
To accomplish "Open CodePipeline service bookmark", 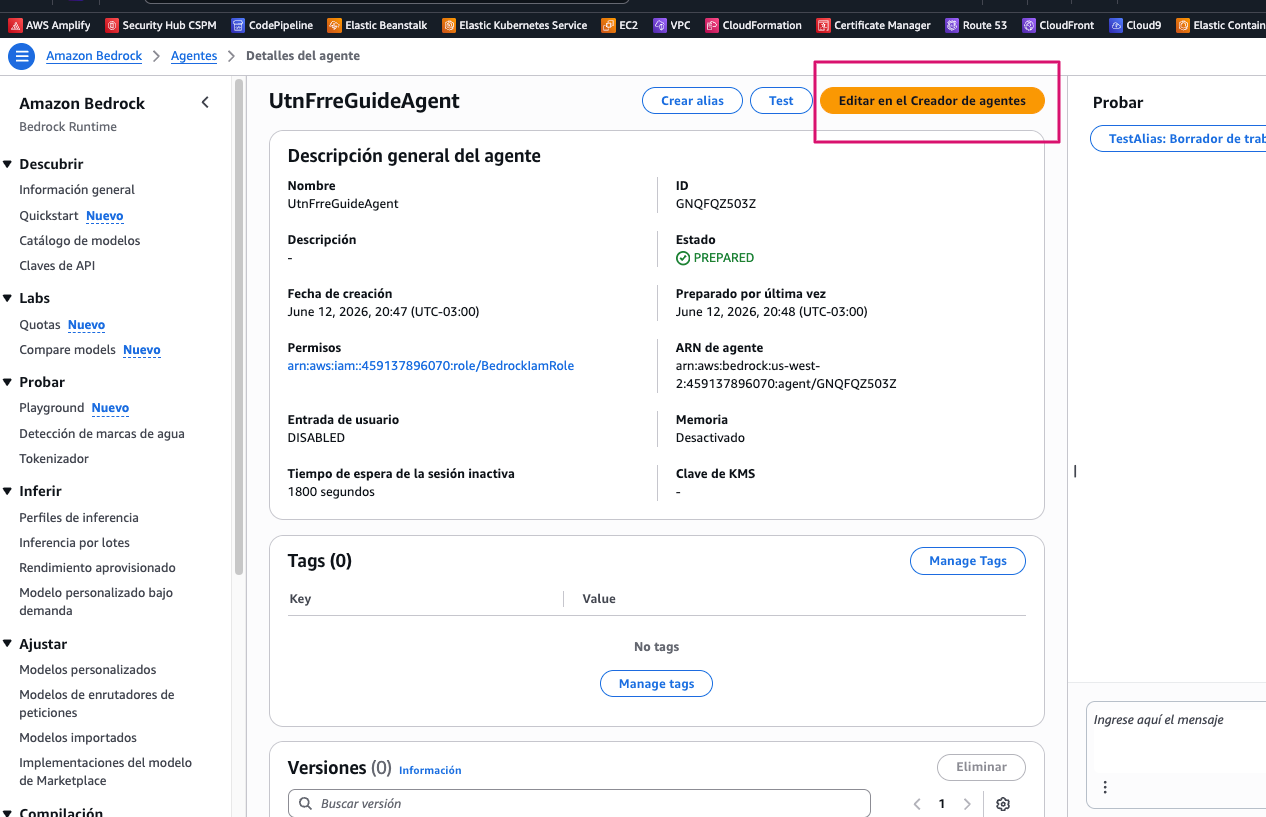I will (x=272, y=25).
